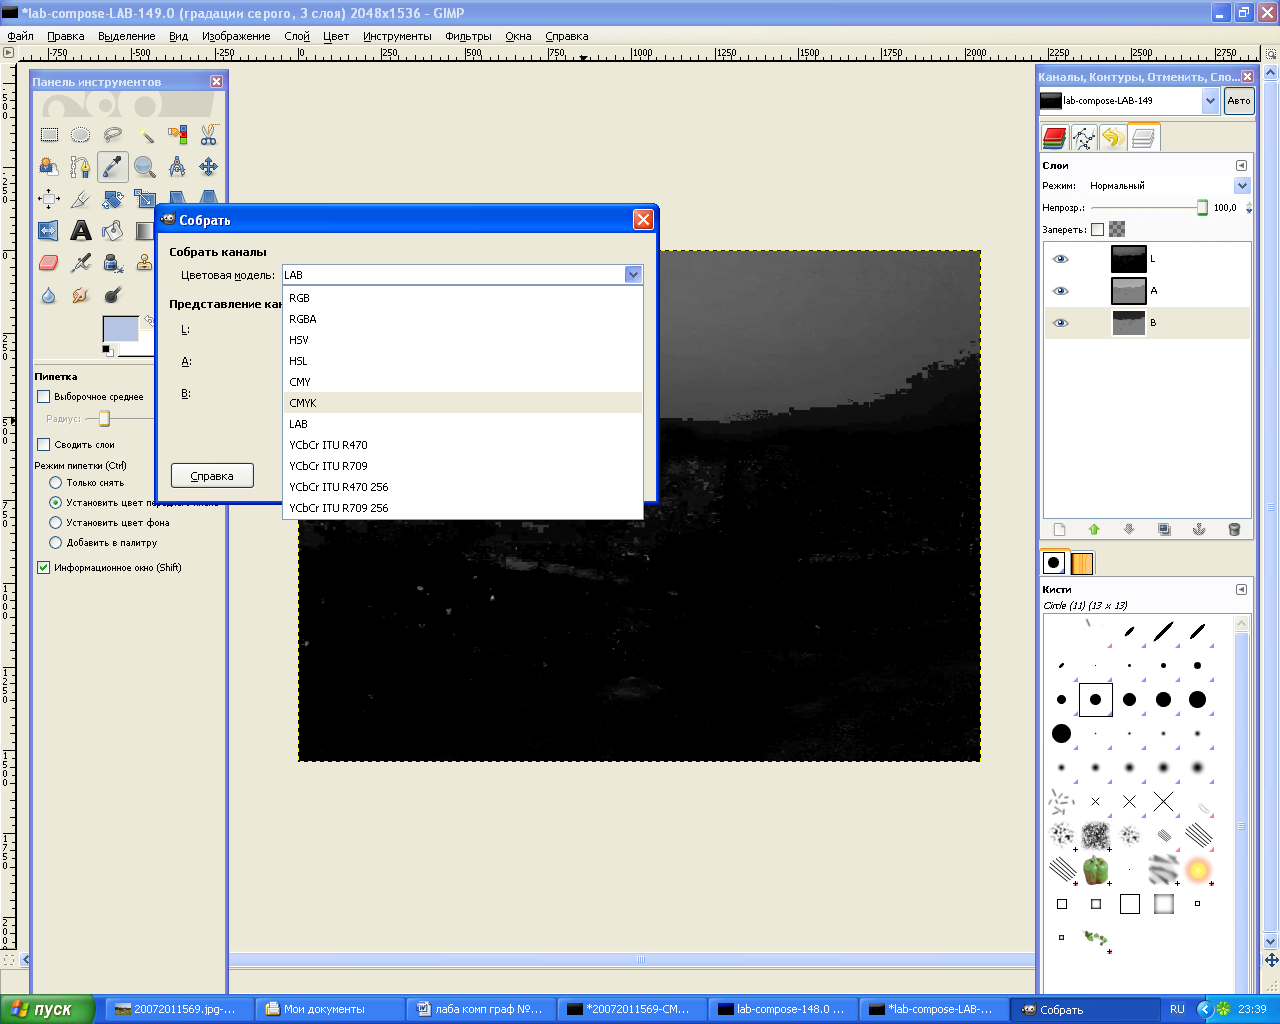Select the pepper brush in Кисти
This screenshot has height=1024, width=1280.
(x=1096, y=870)
